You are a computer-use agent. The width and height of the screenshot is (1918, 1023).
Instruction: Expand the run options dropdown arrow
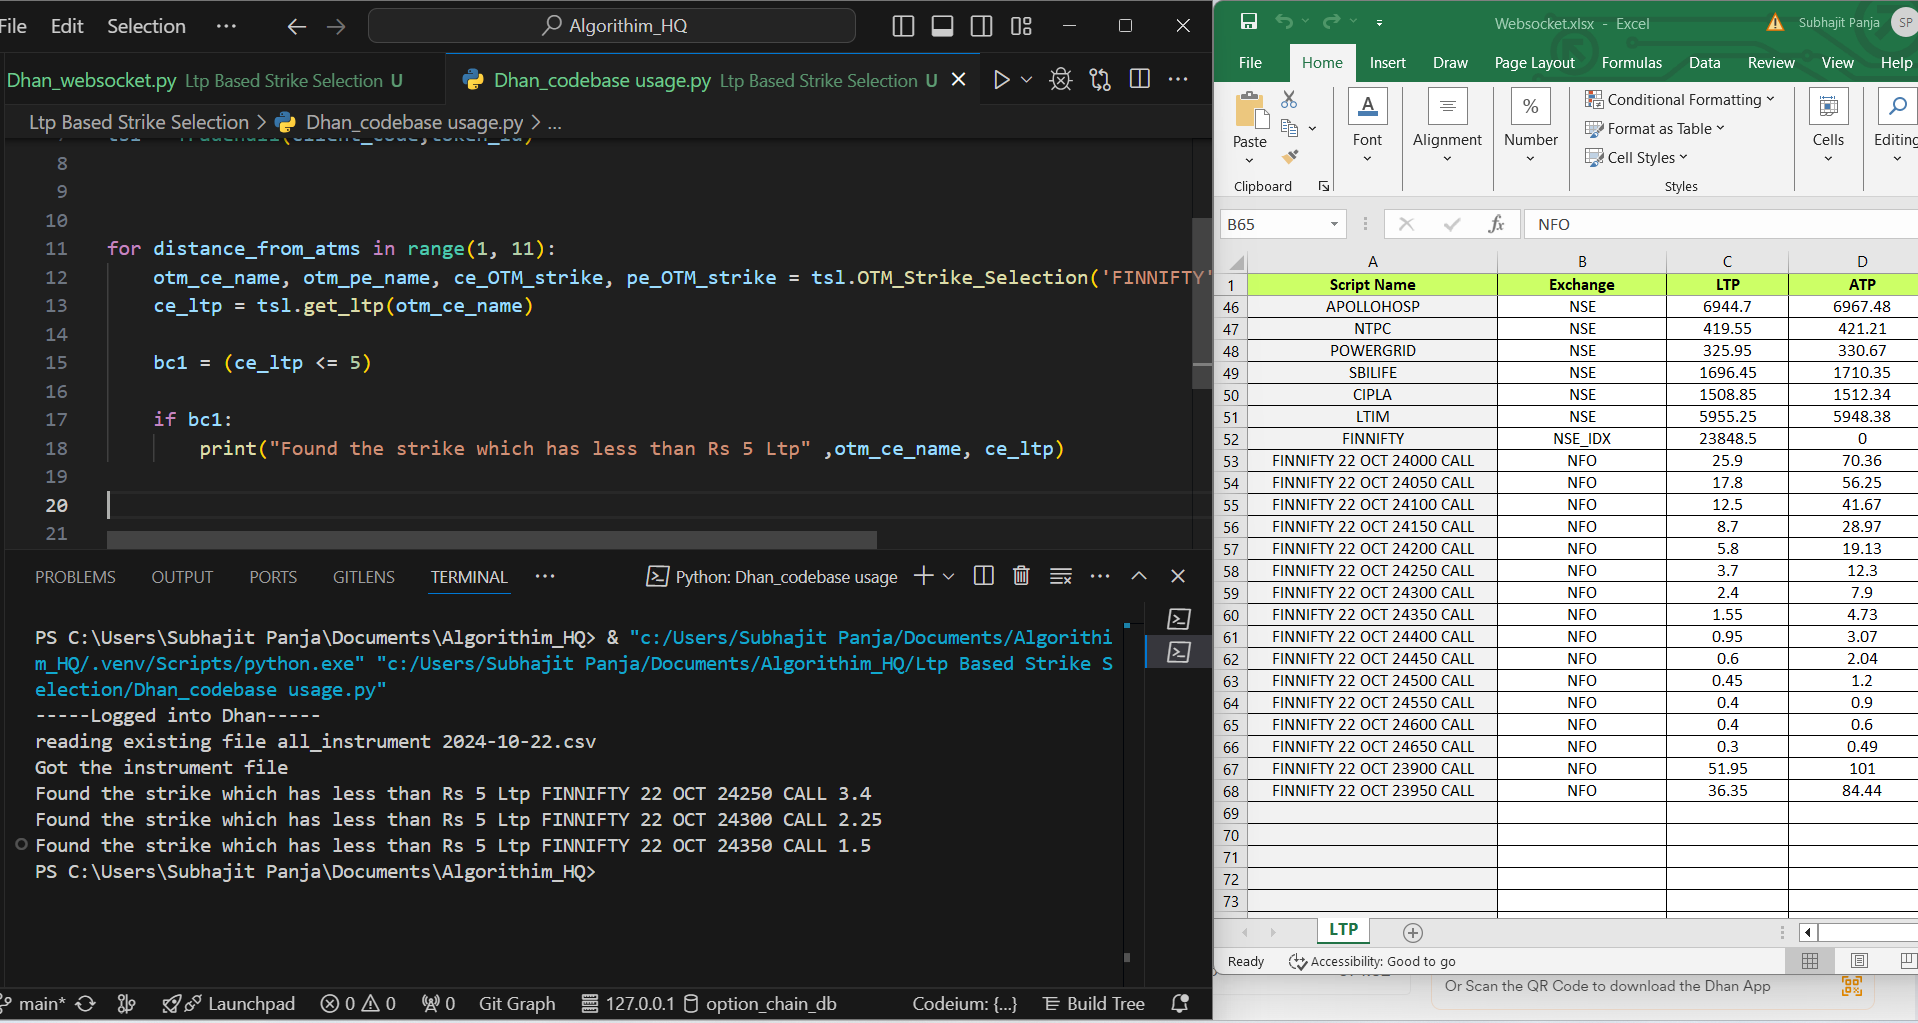pos(1024,79)
